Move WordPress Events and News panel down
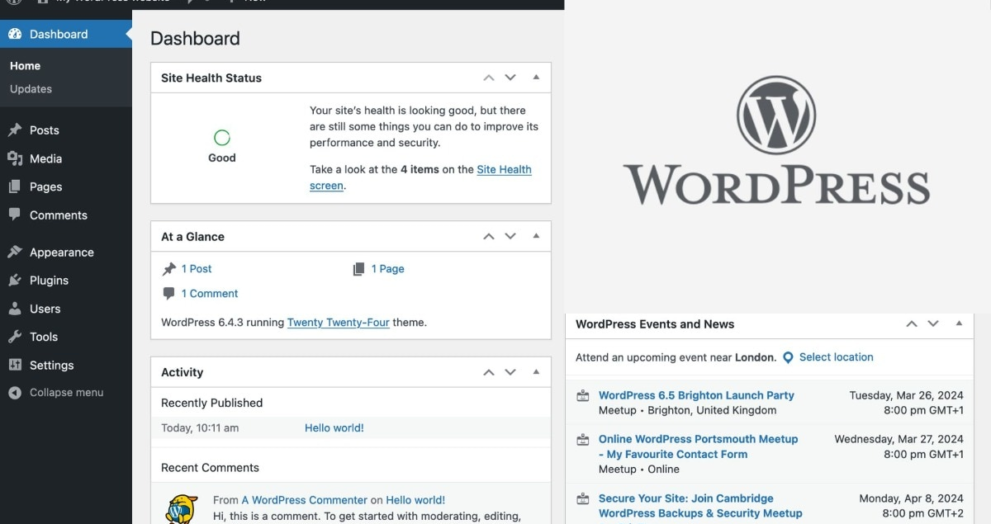 point(933,324)
